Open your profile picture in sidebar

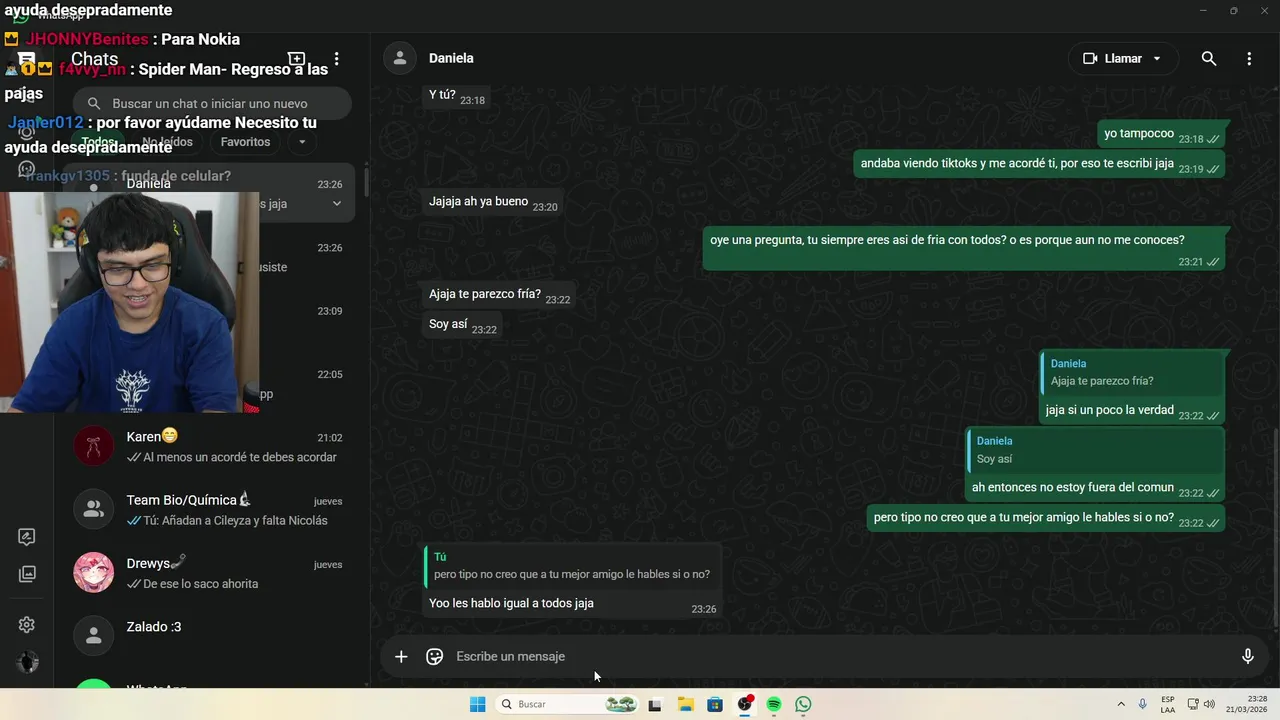click(28, 663)
